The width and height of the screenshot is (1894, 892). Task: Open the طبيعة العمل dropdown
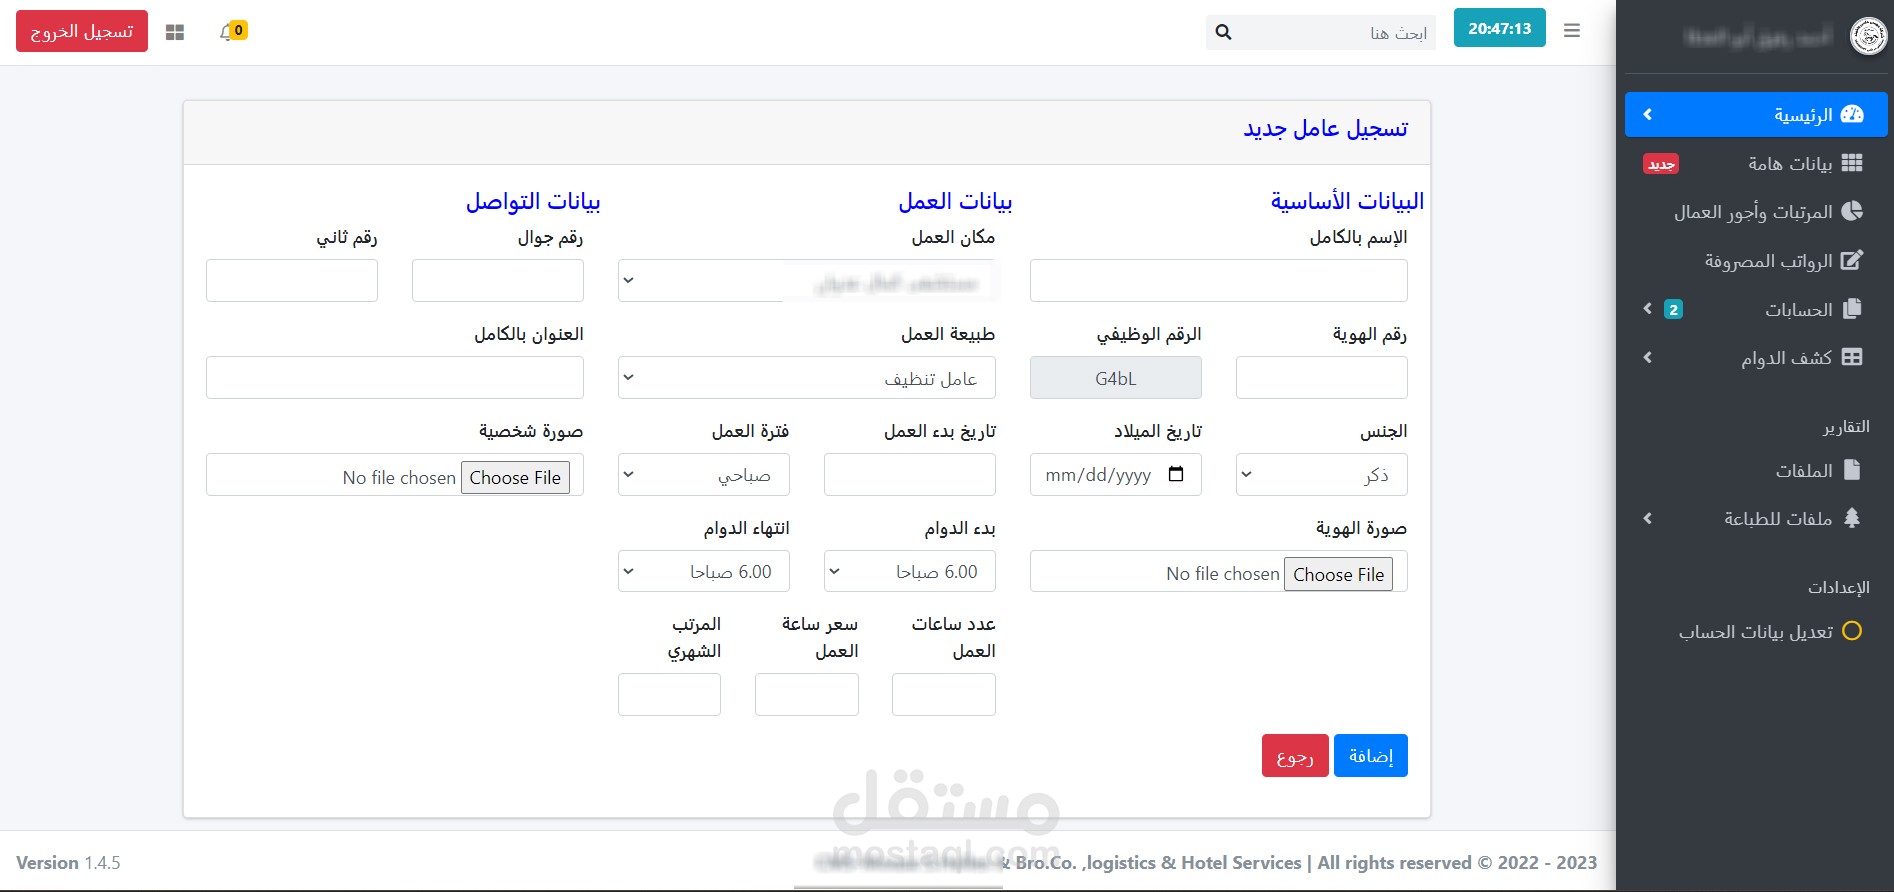(807, 377)
